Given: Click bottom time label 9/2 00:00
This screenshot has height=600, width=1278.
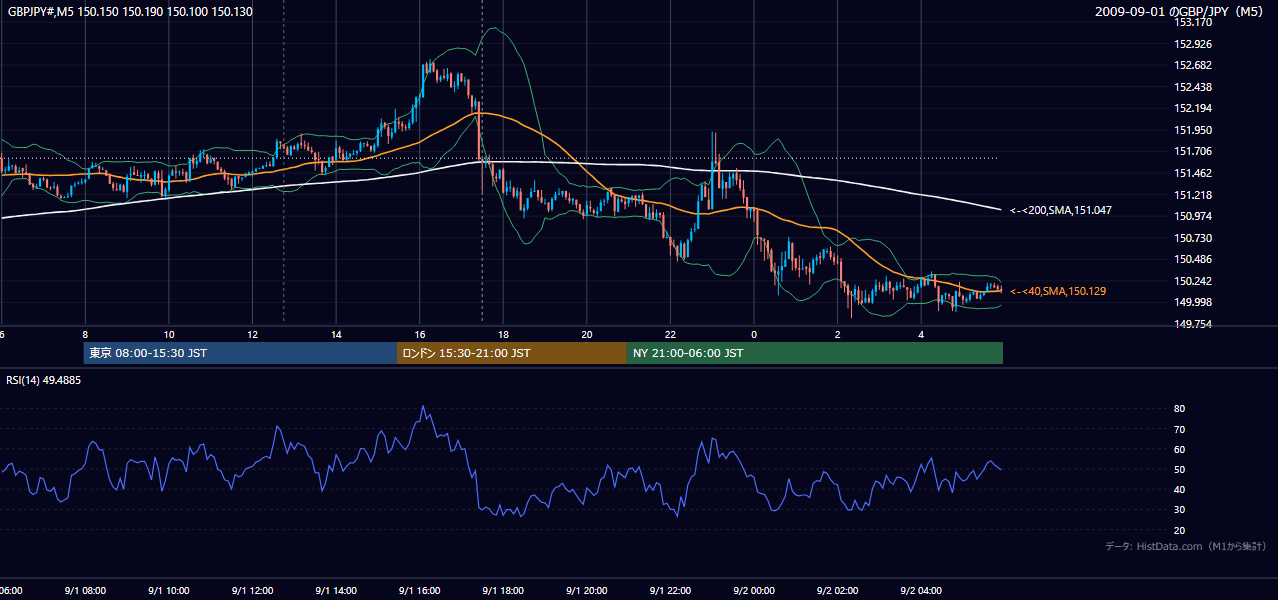Looking at the screenshot, I should (x=754, y=590).
